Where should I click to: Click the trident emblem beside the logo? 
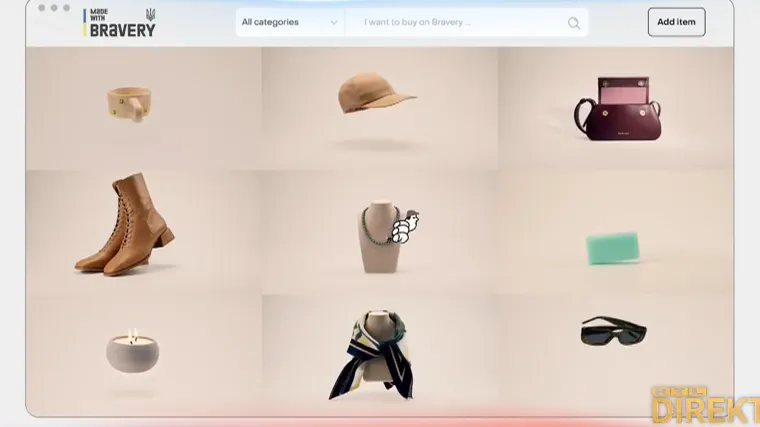tap(151, 14)
